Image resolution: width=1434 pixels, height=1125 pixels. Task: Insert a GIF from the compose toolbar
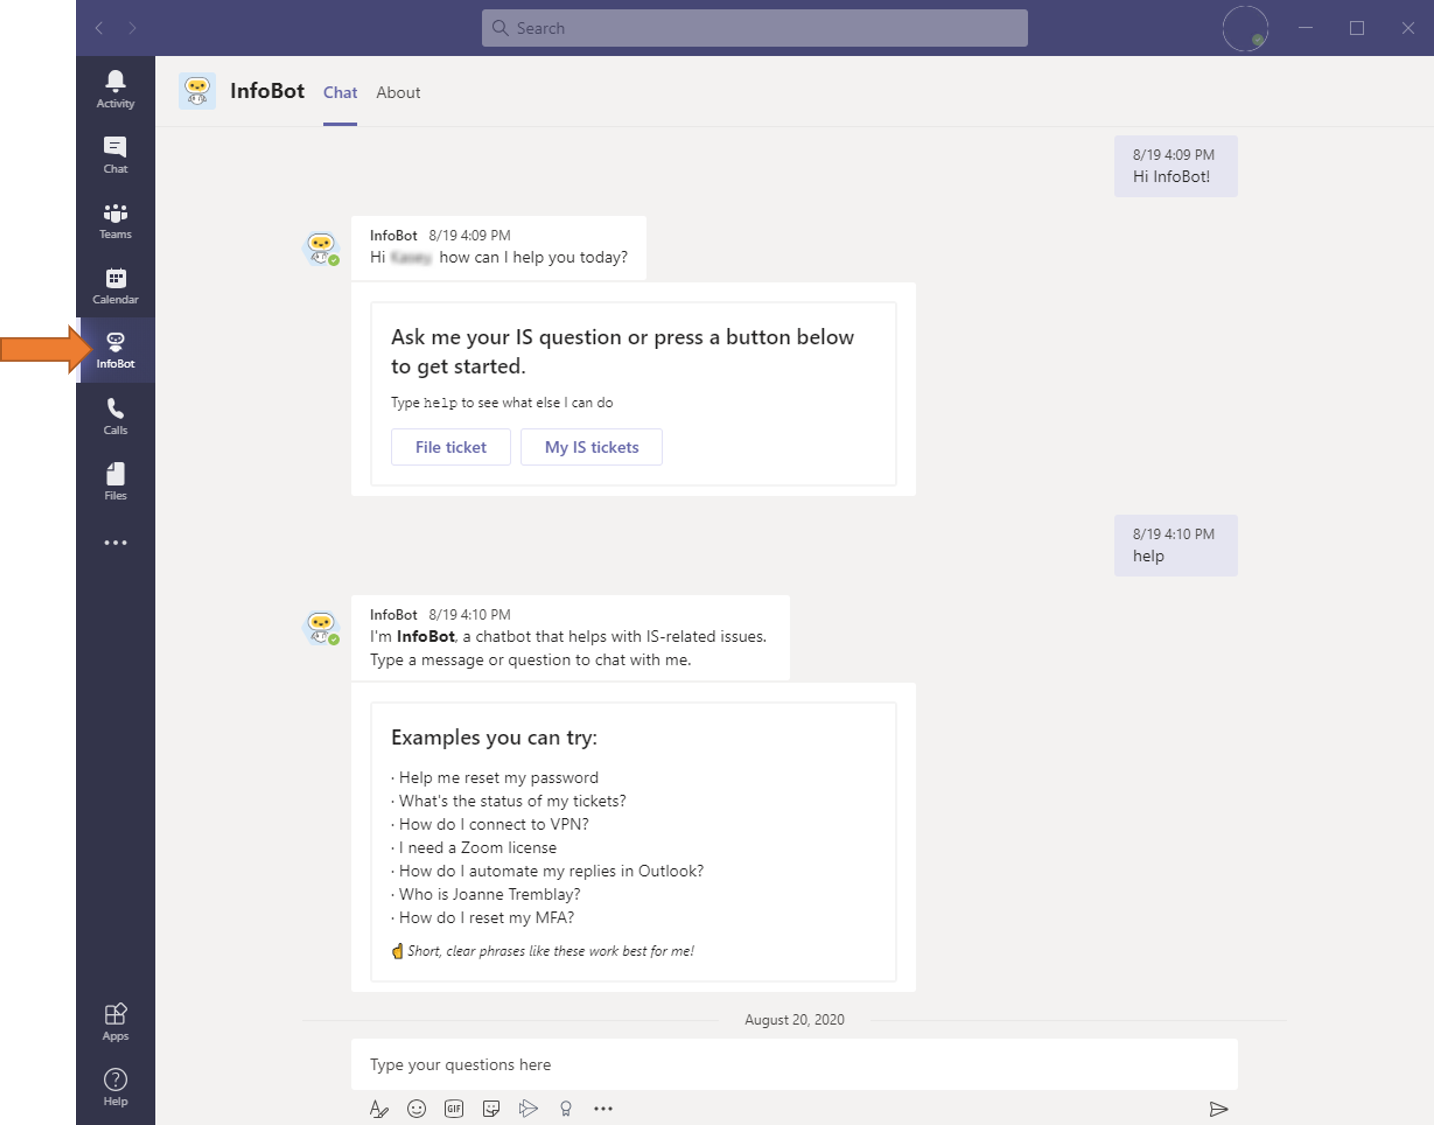pyautogui.click(x=454, y=1109)
